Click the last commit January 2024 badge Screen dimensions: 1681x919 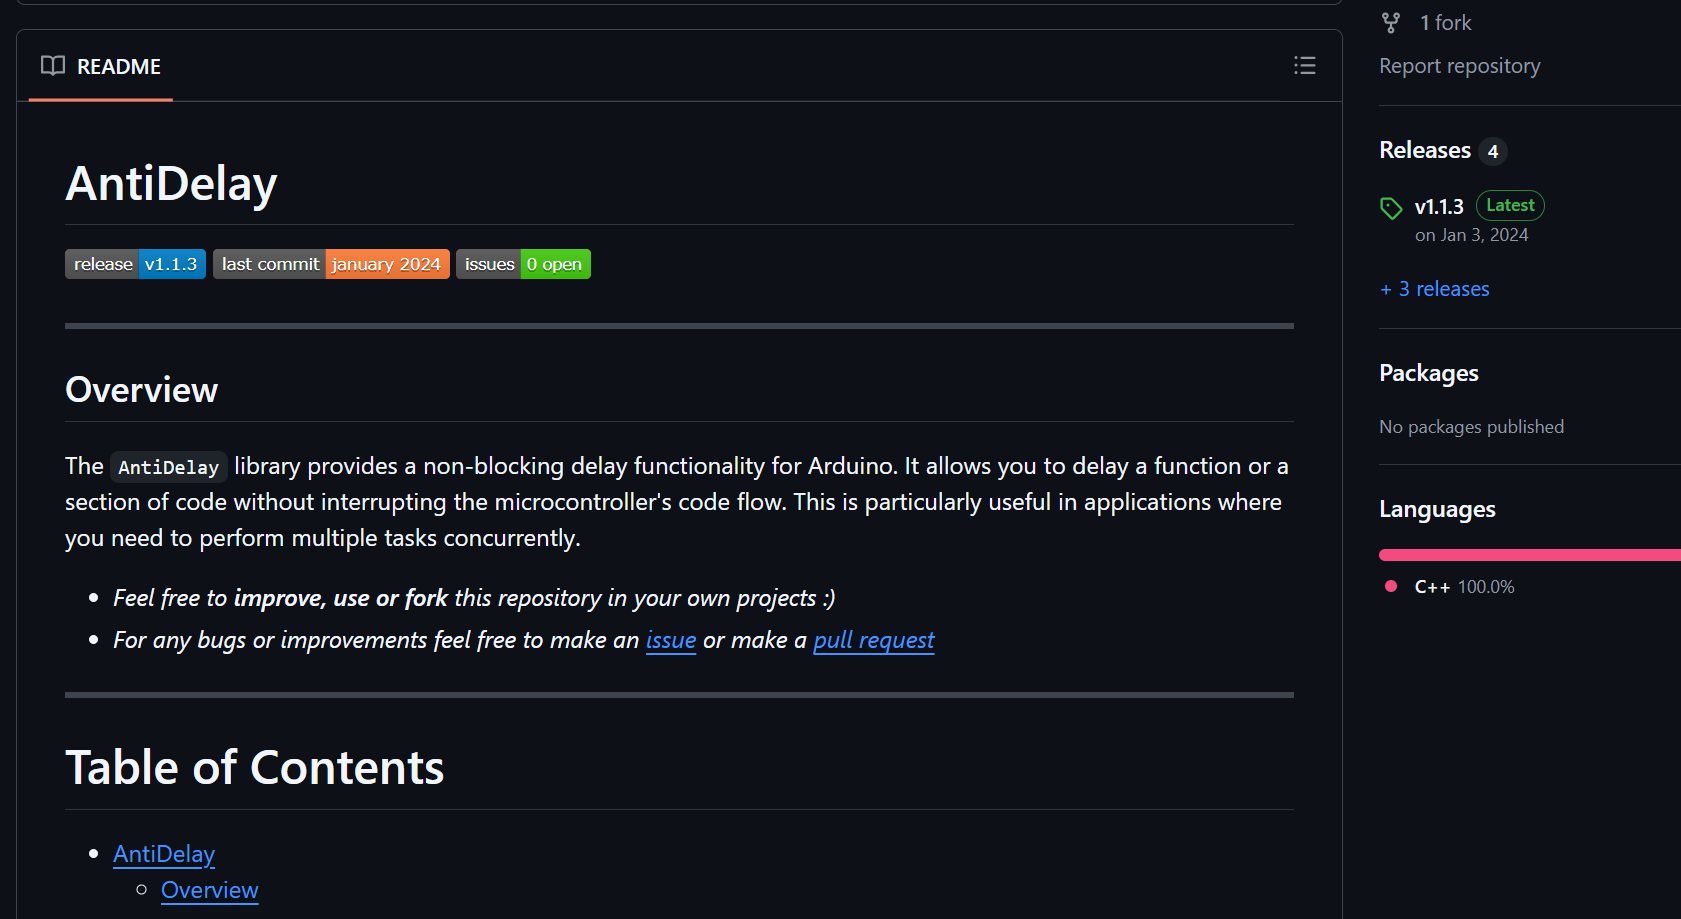point(331,264)
